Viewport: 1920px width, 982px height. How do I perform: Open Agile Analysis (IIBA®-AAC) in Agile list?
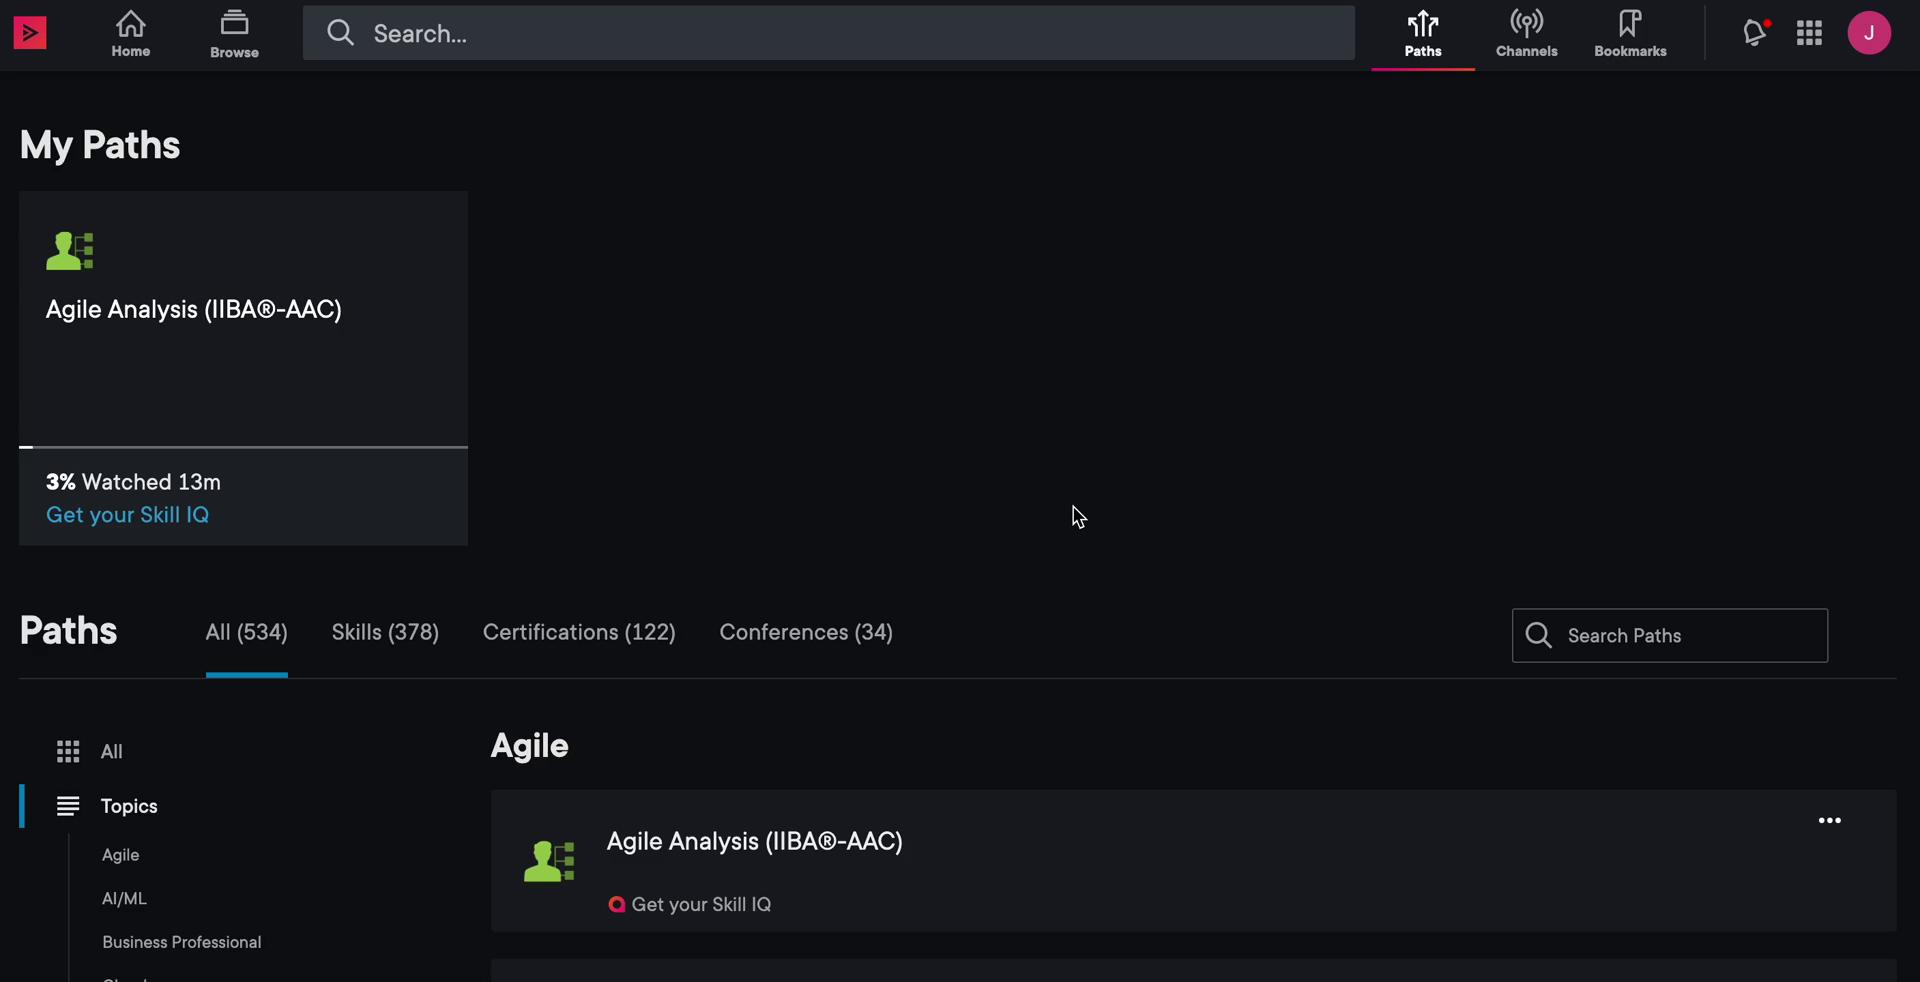(x=755, y=842)
